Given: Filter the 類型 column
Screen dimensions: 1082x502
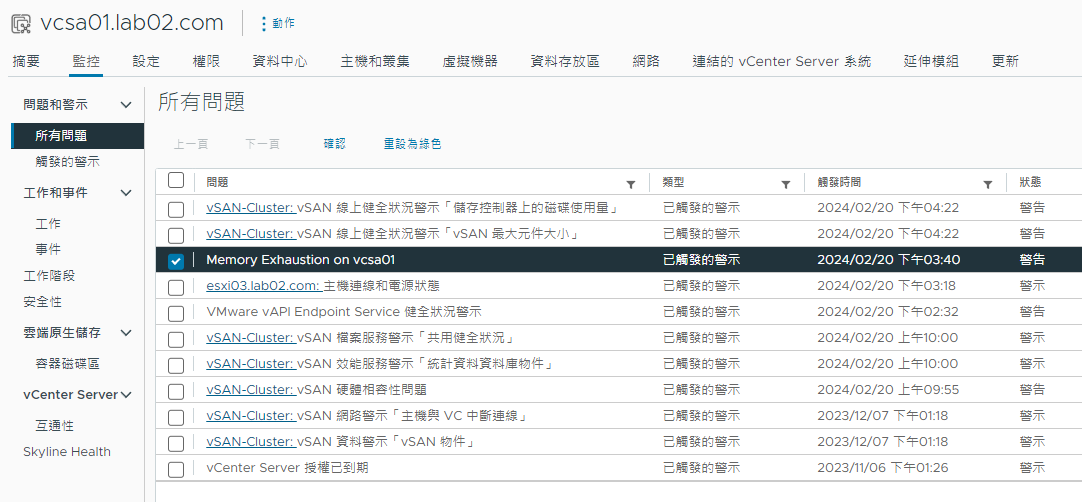Looking at the screenshot, I should tap(785, 184).
